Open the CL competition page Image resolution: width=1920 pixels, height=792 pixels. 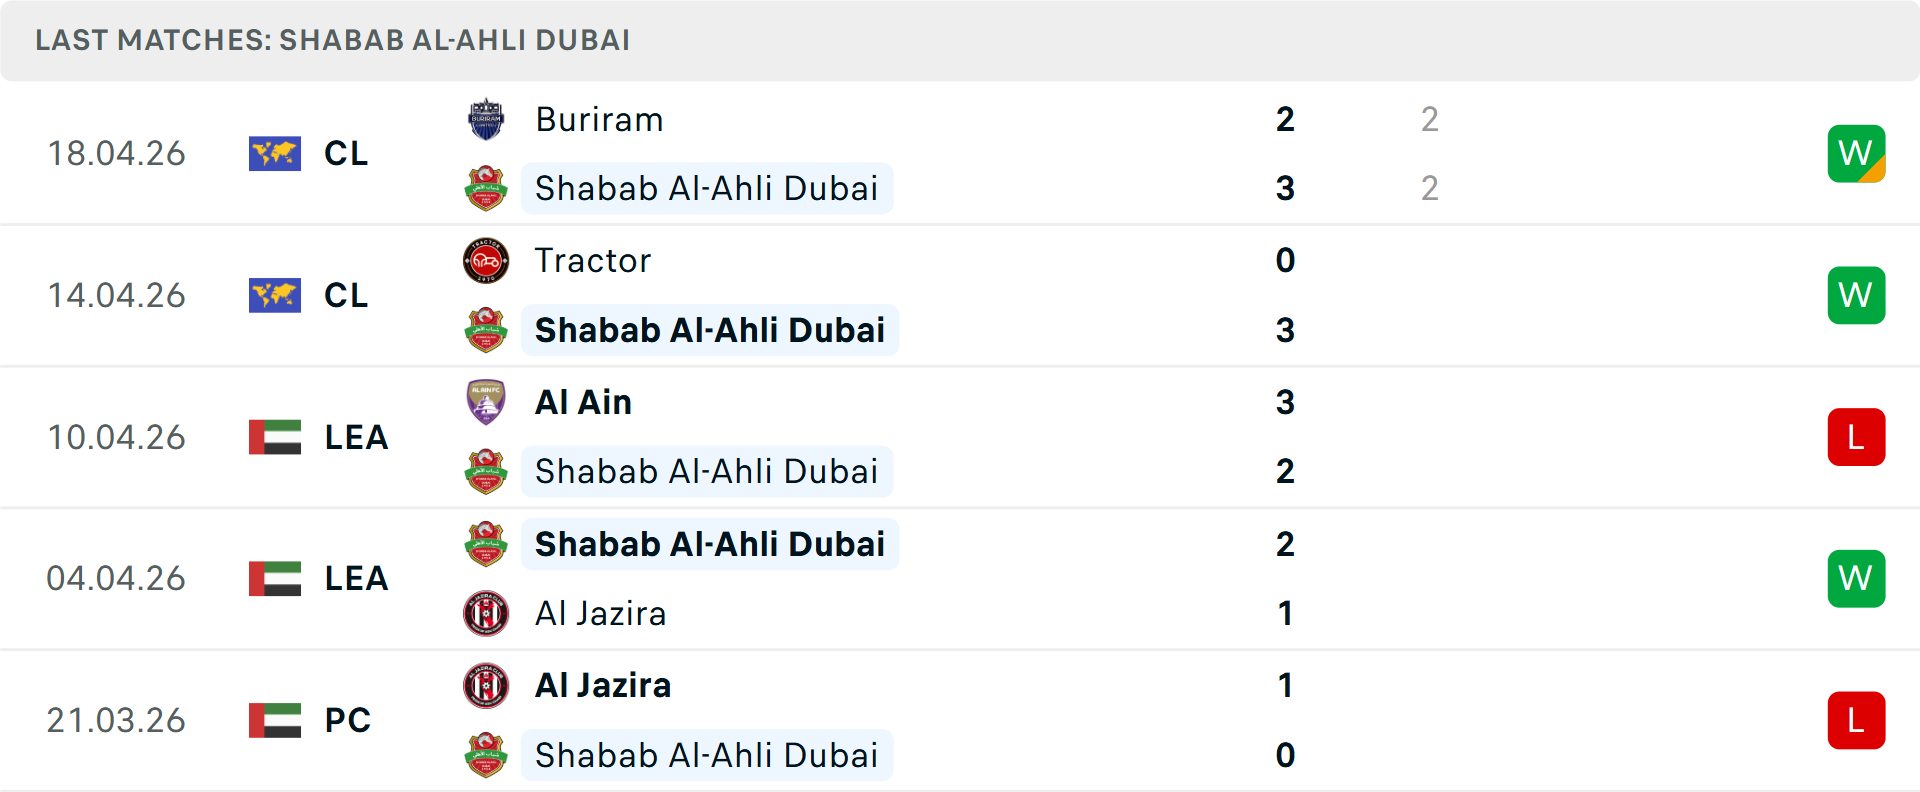tap(345, 153)
